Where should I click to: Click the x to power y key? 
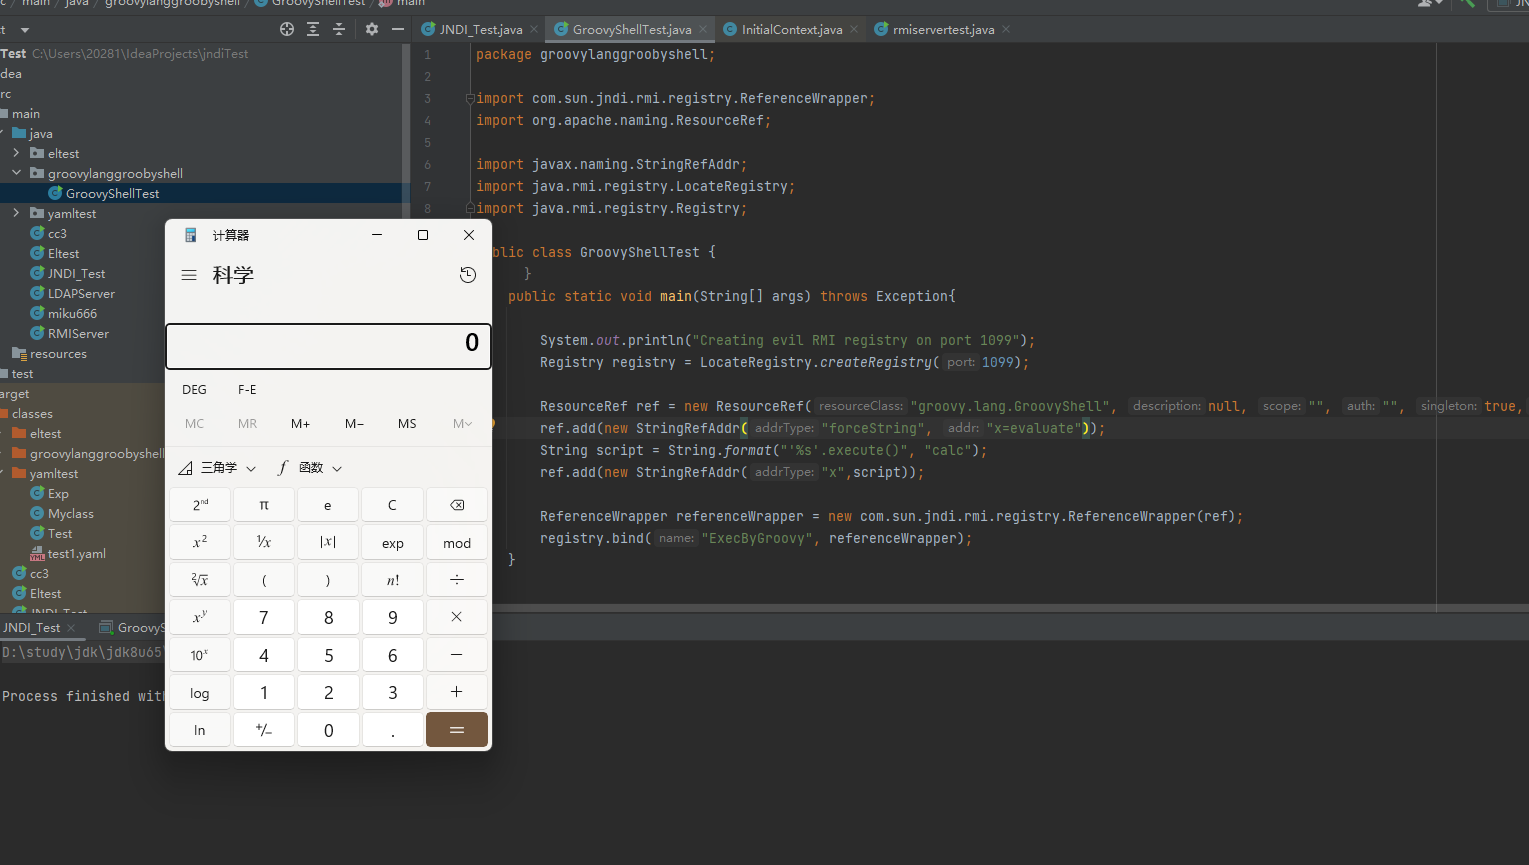tap(200, 617)
